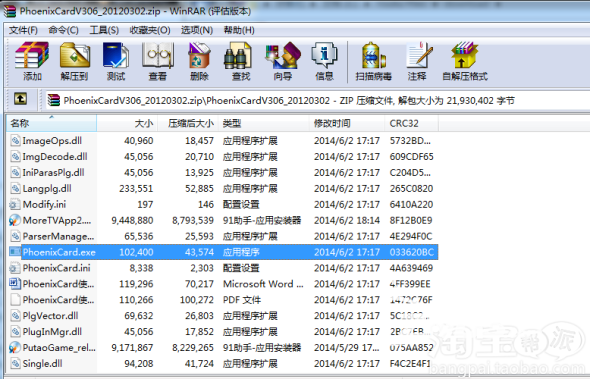Click the Modify.ini gear file icon
The image size is (590, 379).
pos(14,204)
